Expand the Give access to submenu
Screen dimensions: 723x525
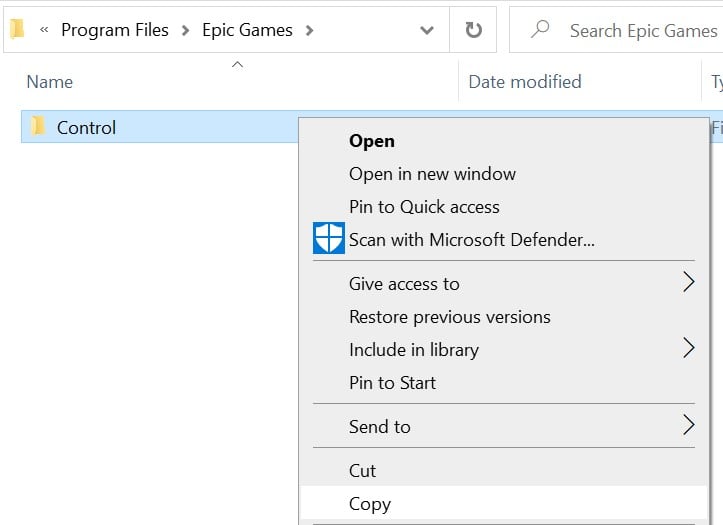tap(504, 283)
